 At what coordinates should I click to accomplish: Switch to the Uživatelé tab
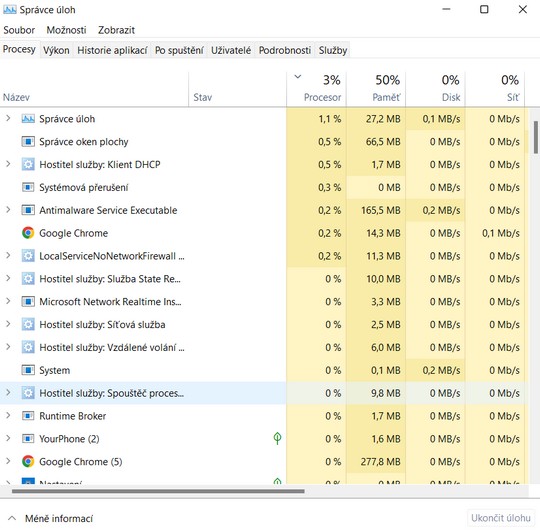[x=231, y=51]
